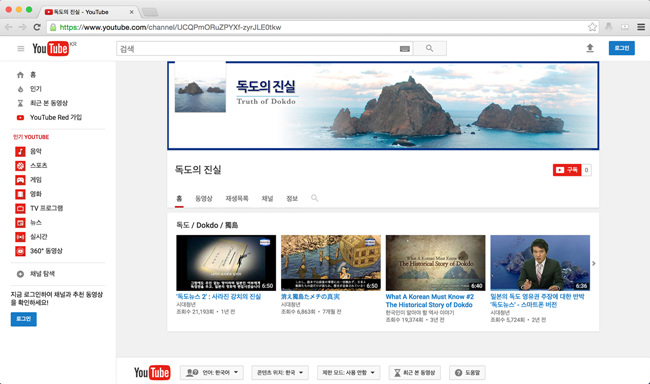
Task: Open the Chrome menu icon
Action: pos(641,27)
